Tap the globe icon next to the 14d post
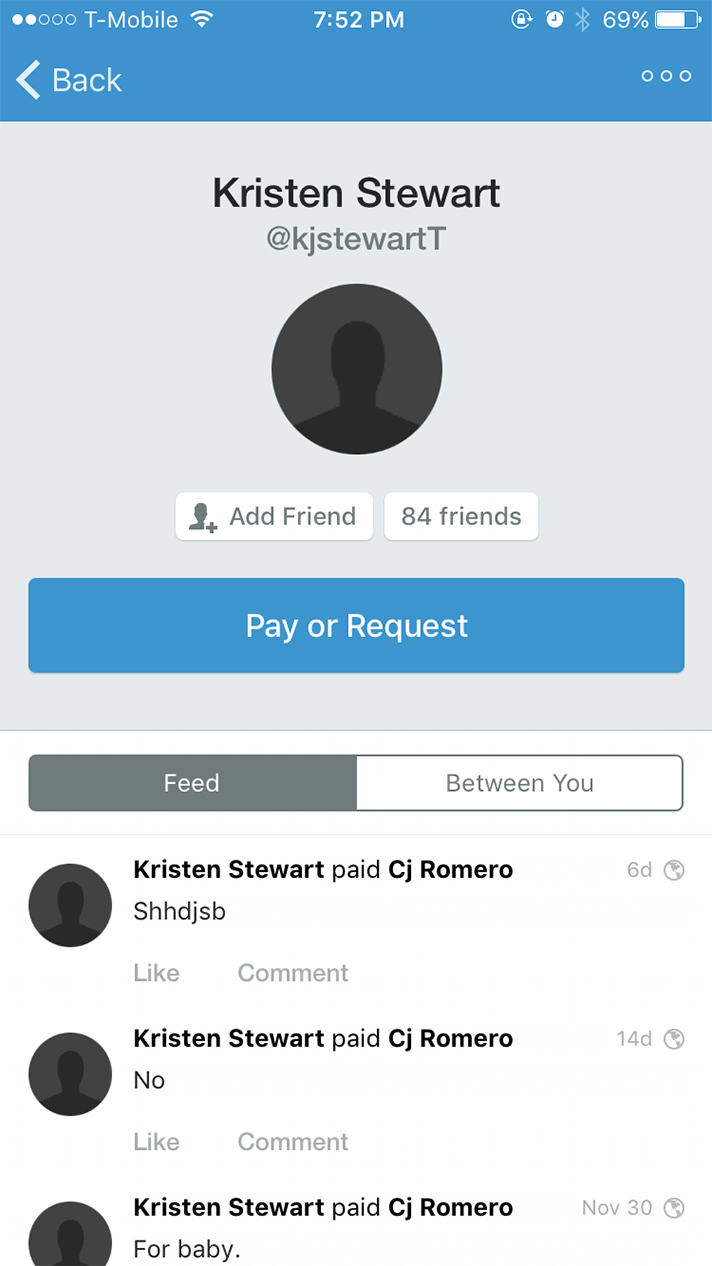 pyautogui.click(x=676, y=1039)
